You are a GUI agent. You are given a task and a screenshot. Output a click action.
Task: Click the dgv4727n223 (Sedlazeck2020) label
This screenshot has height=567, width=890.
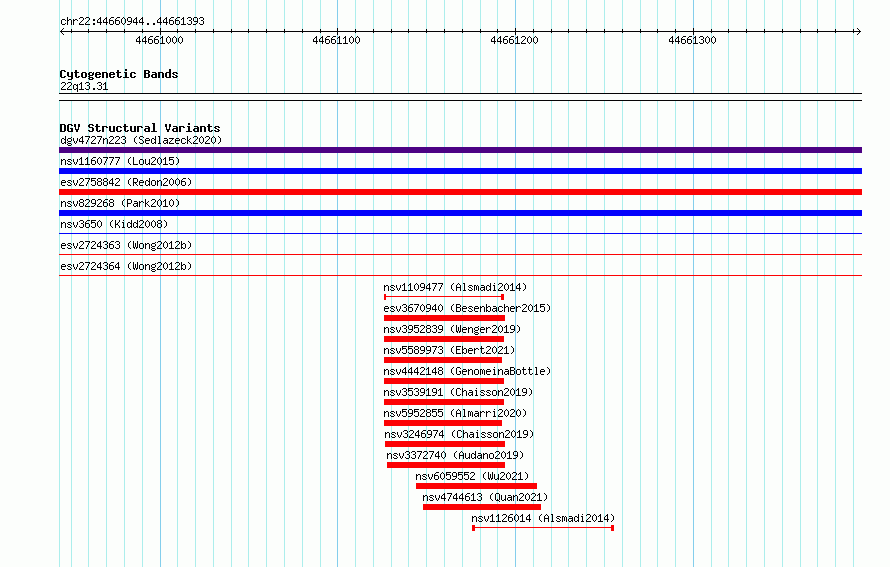pyautogui.click(x=141, y=140)
